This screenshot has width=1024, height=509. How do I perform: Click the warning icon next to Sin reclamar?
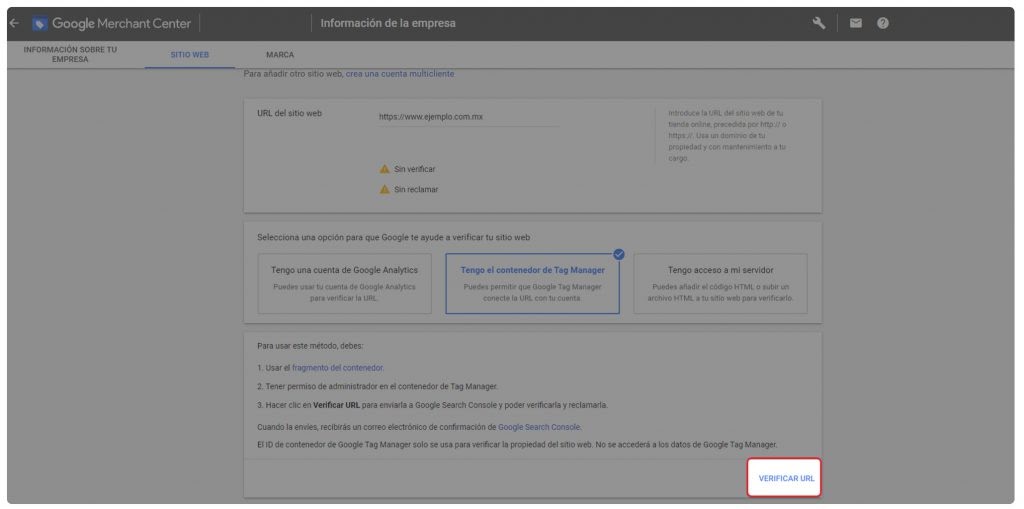click(x=385, y=189)
